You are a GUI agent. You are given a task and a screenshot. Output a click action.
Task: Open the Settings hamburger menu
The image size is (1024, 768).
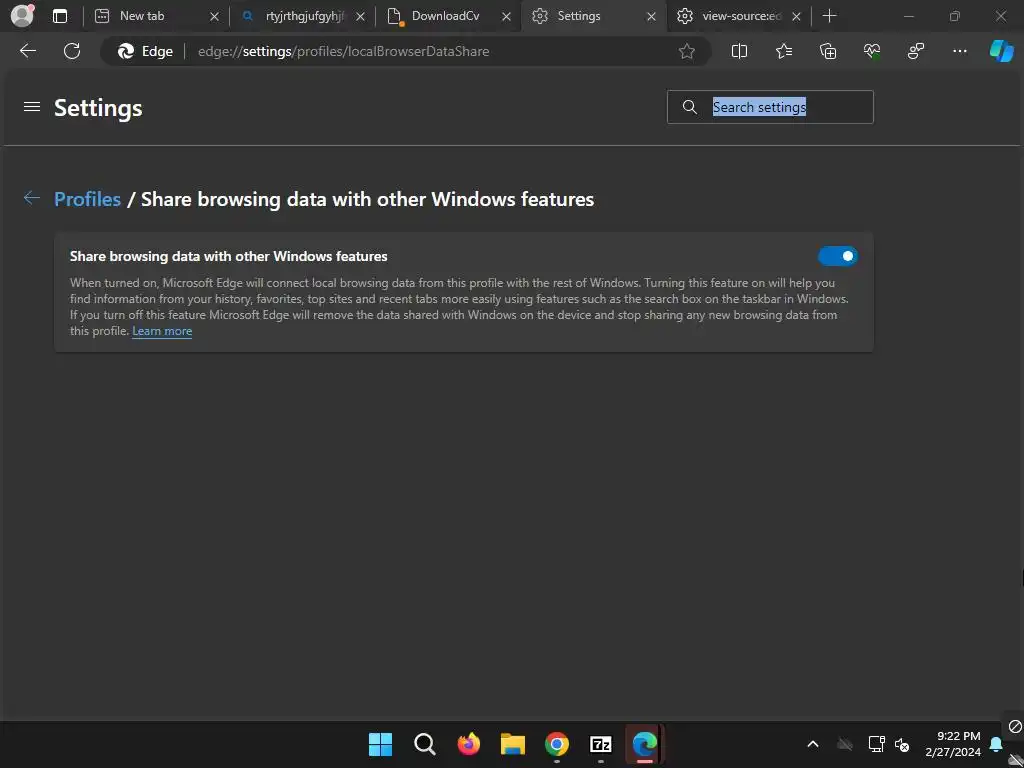[x=32, y=106]
